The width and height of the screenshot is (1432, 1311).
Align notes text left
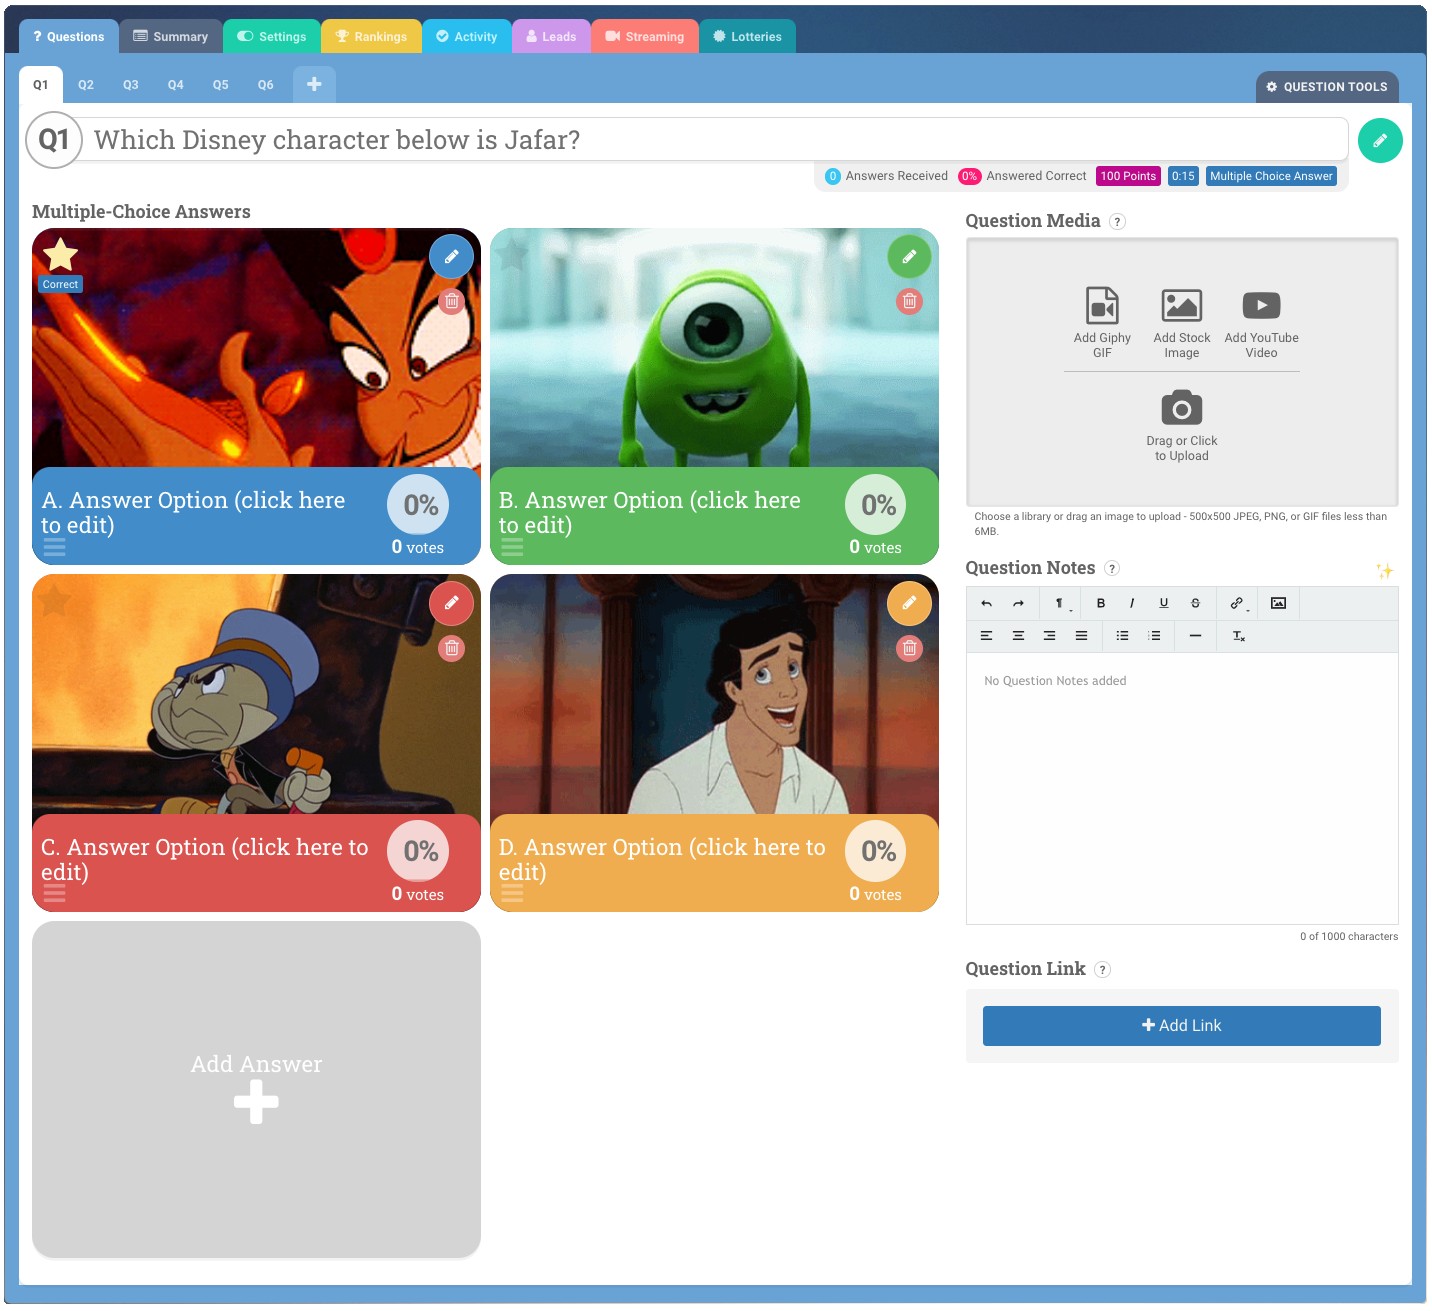(x=986, y=636)
